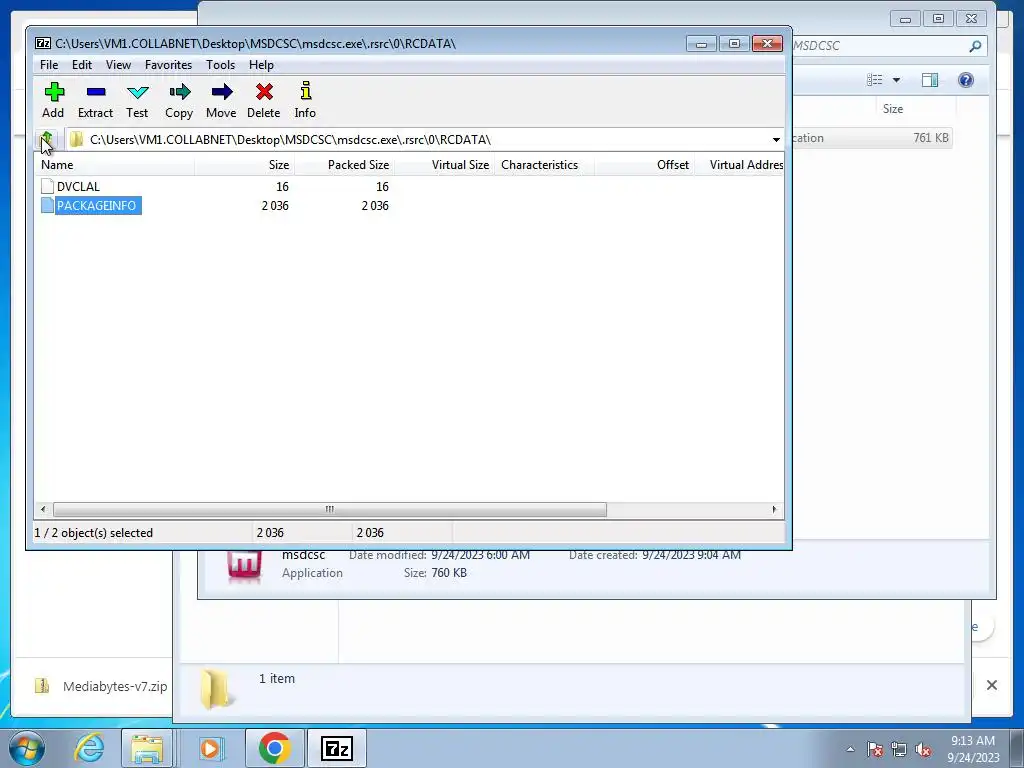Image resolution: width=1024 pixels, height=768 pixels.
Task: Click the Explorer search magnifier icon
Action: point(975,46)
